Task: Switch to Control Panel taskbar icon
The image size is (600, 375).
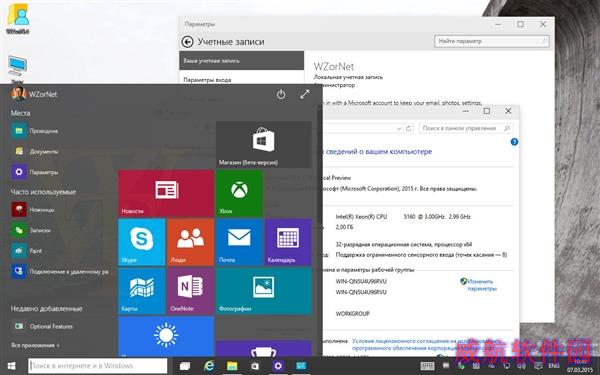Action: pyautogui.click(x=301, y=366)
